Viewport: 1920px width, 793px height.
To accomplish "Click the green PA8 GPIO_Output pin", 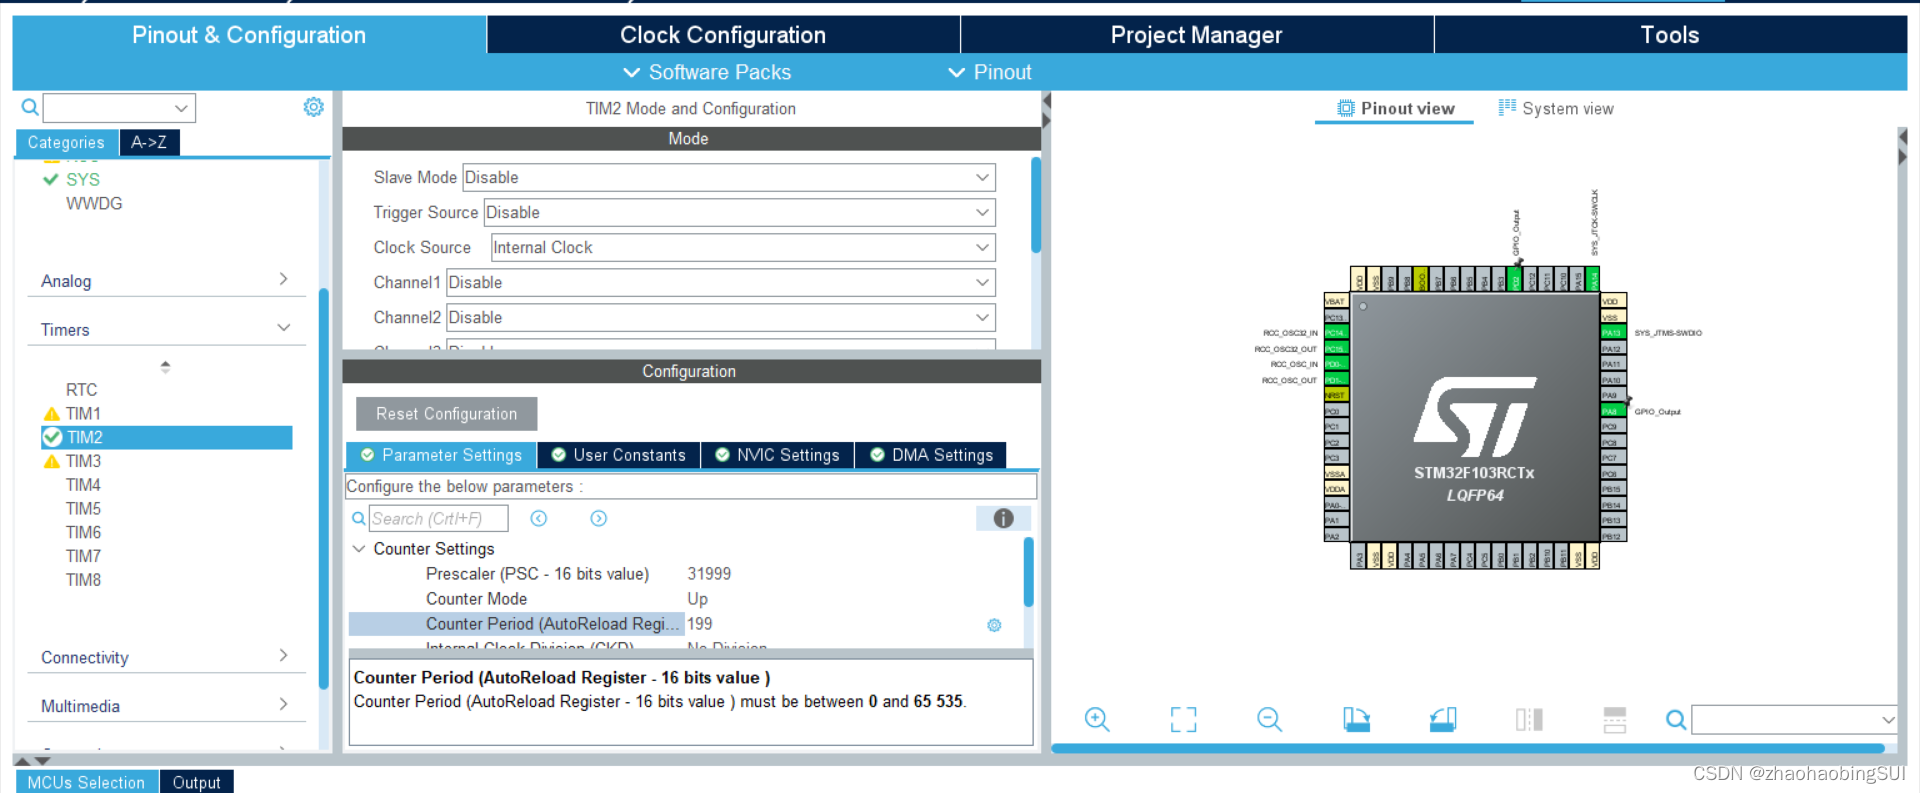I will [1613, 411].
